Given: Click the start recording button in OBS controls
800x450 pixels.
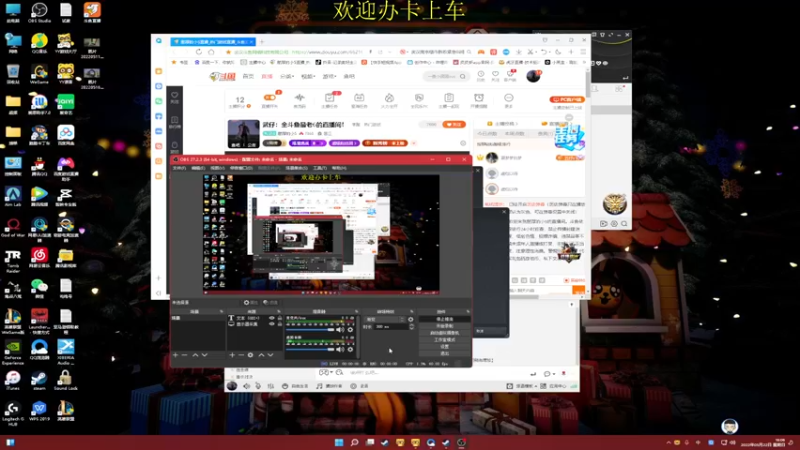Looking at the screenshot, I should 444,326.
